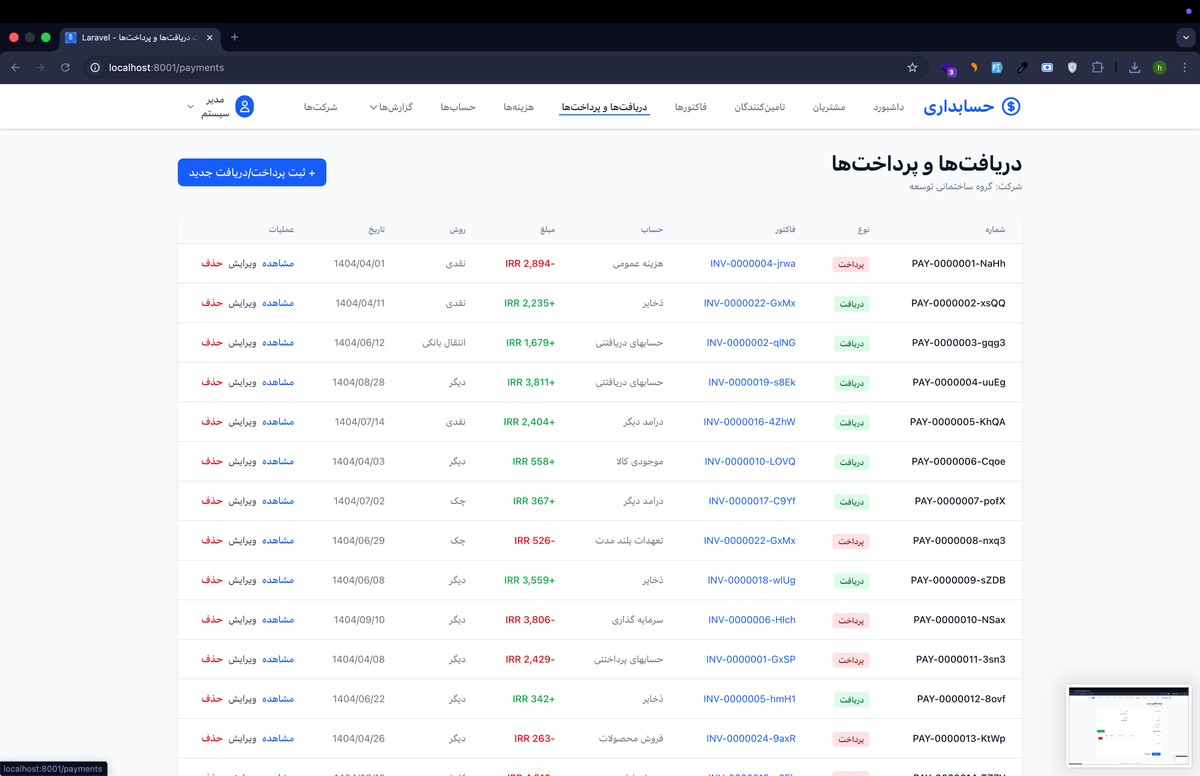Click the eyedropper color picker extension
The width and height of the screenshot is (1200, 776).
click(1022, 68)
